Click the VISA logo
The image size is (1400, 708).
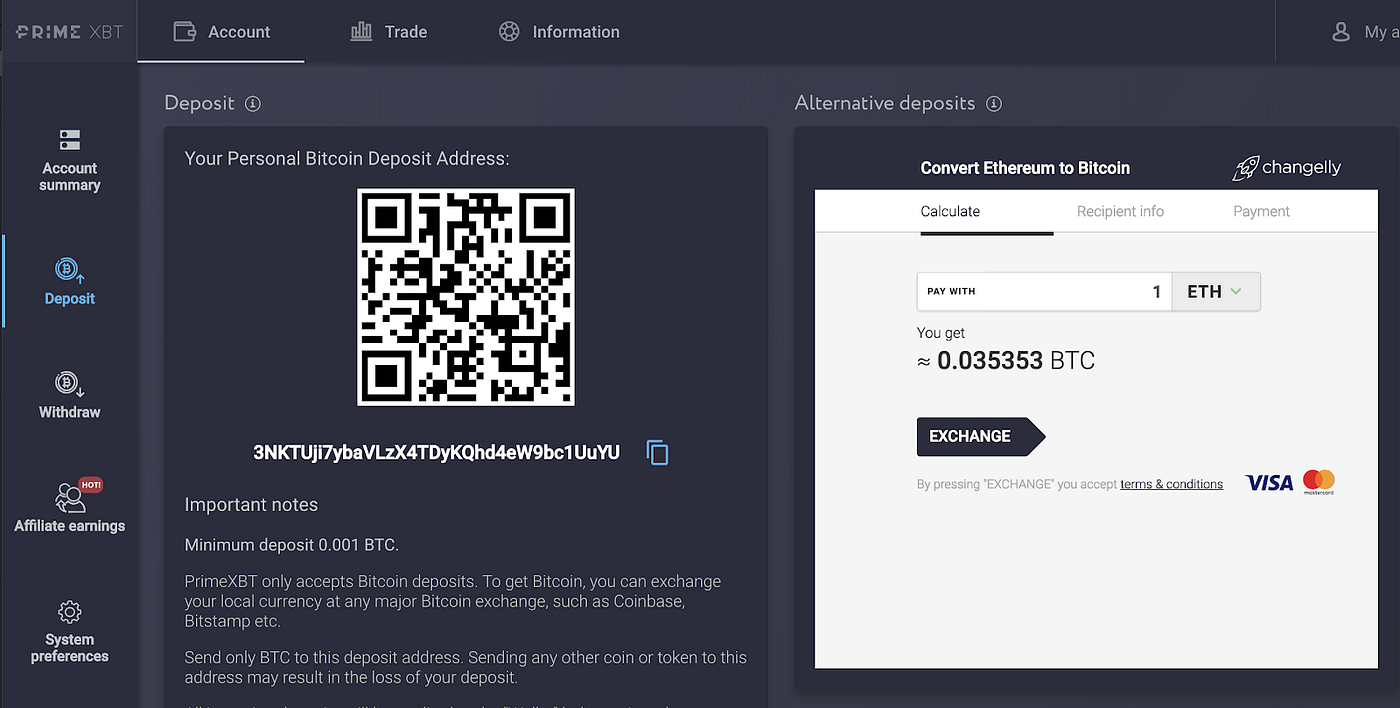(x=1269, y=483)
